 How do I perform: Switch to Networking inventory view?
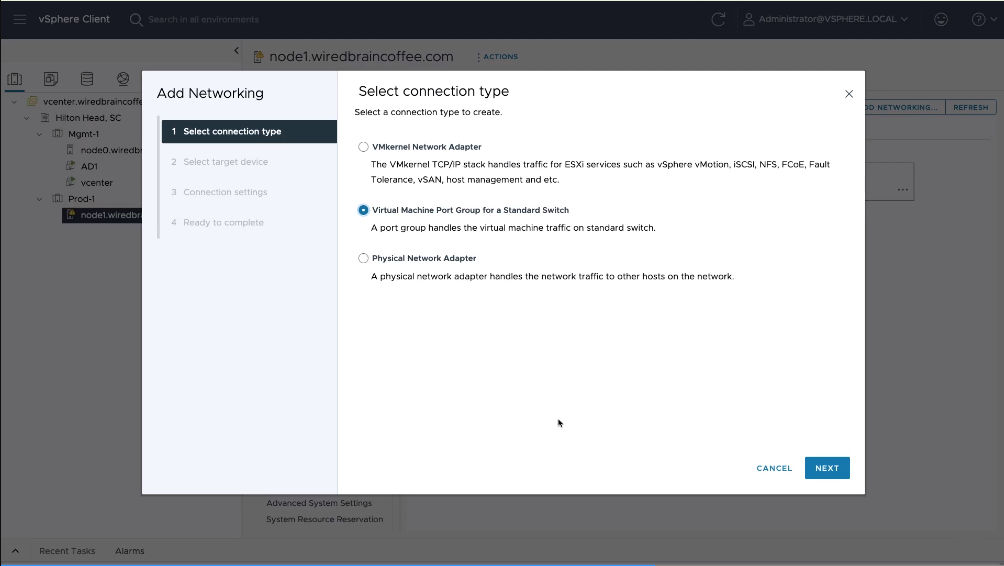[x=123, y=79]
